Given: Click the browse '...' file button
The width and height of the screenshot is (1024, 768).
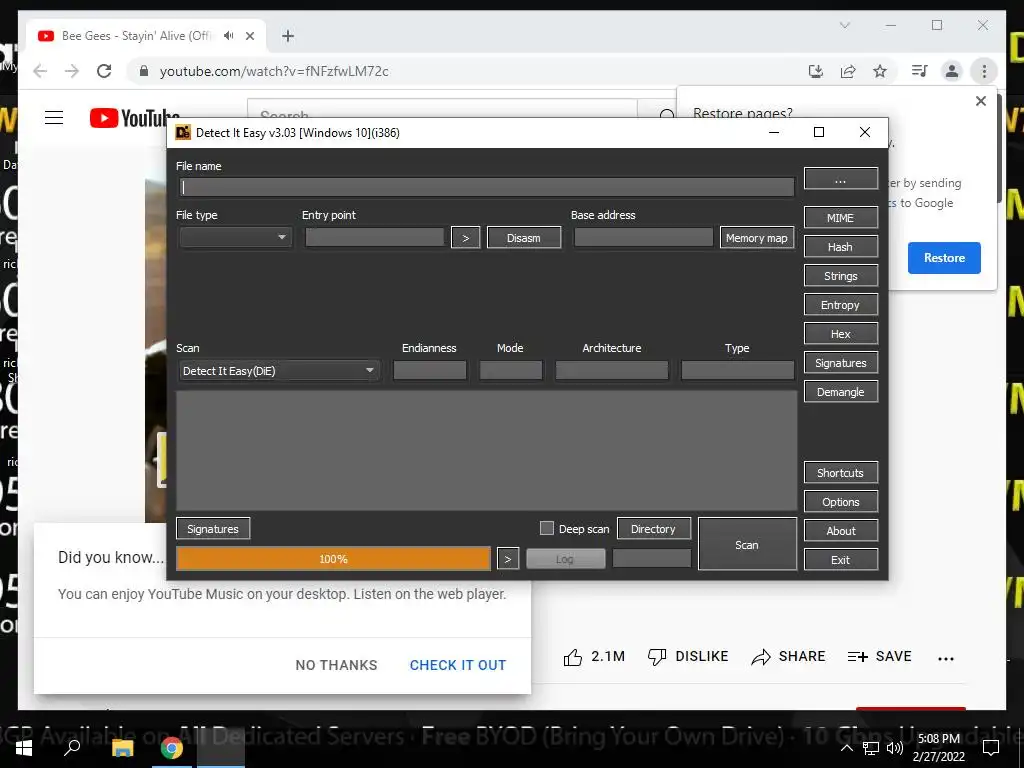Looking at the screenshot, I should pos(840,178).
